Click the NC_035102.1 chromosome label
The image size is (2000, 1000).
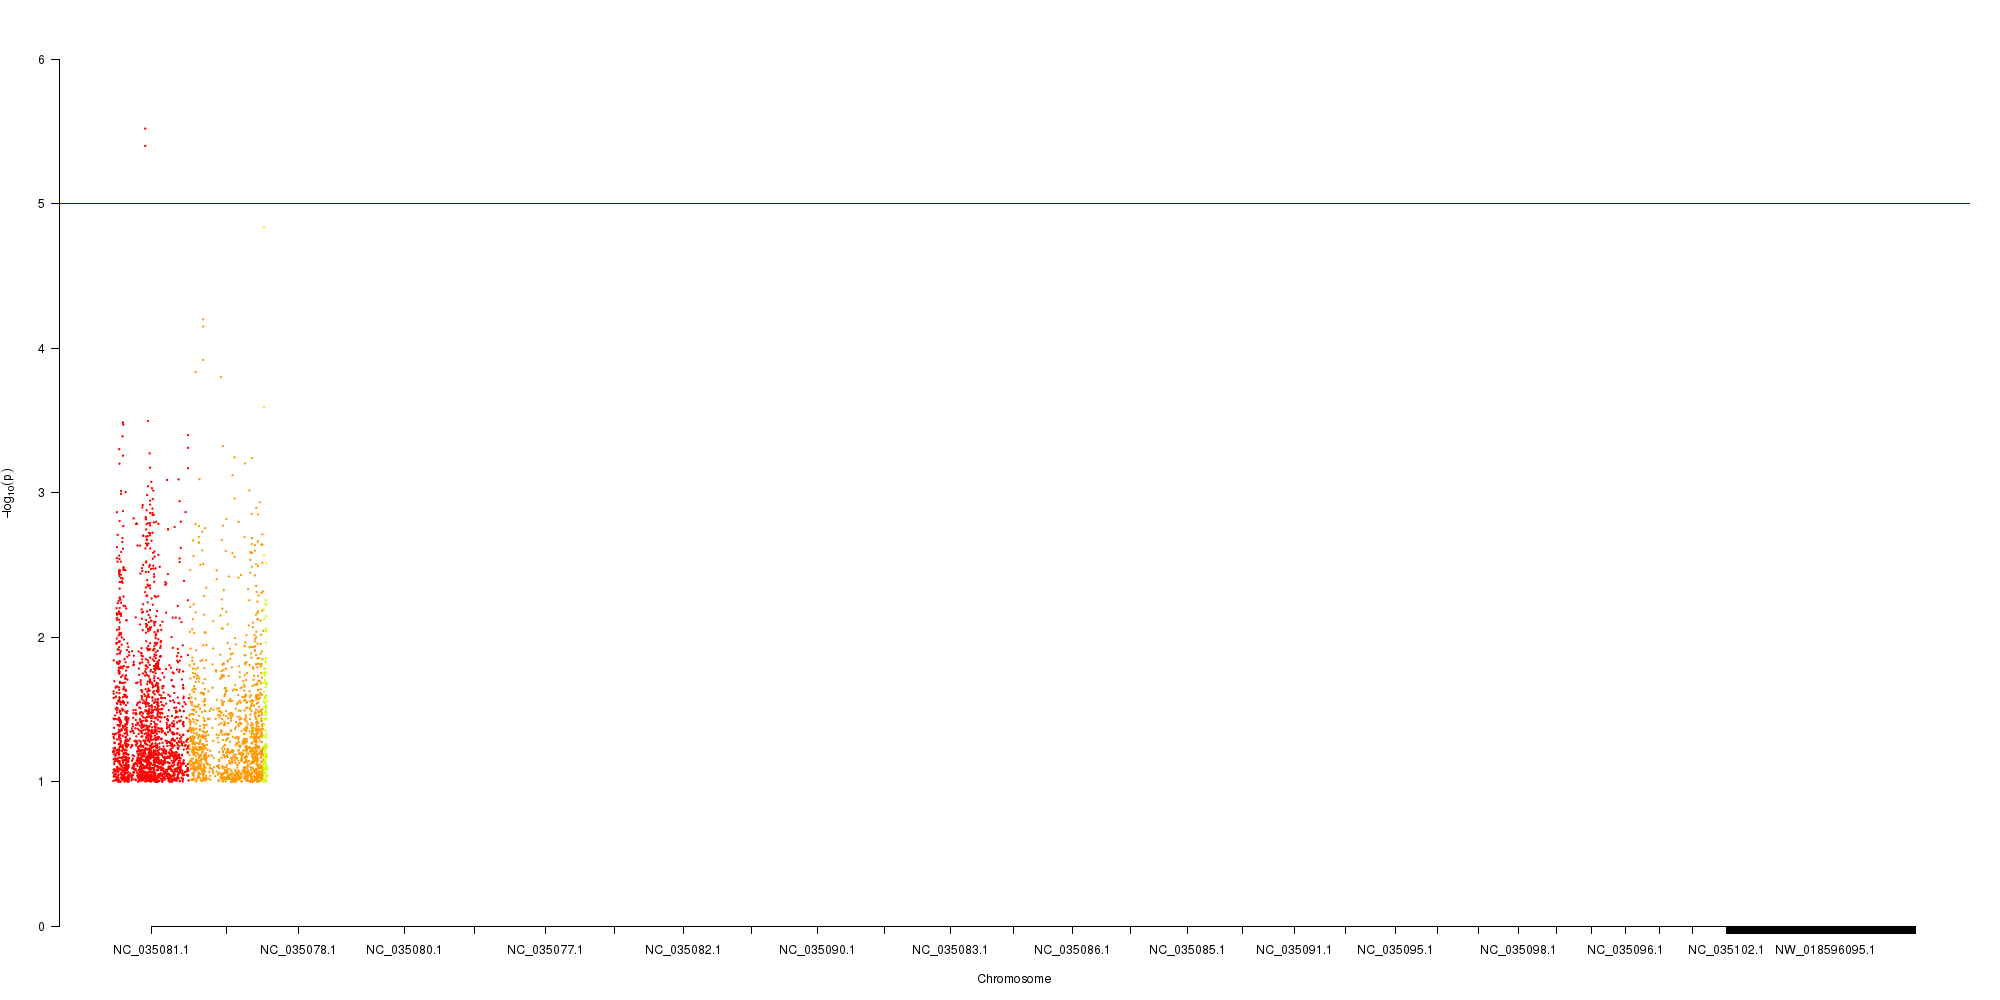point(1726,950)
